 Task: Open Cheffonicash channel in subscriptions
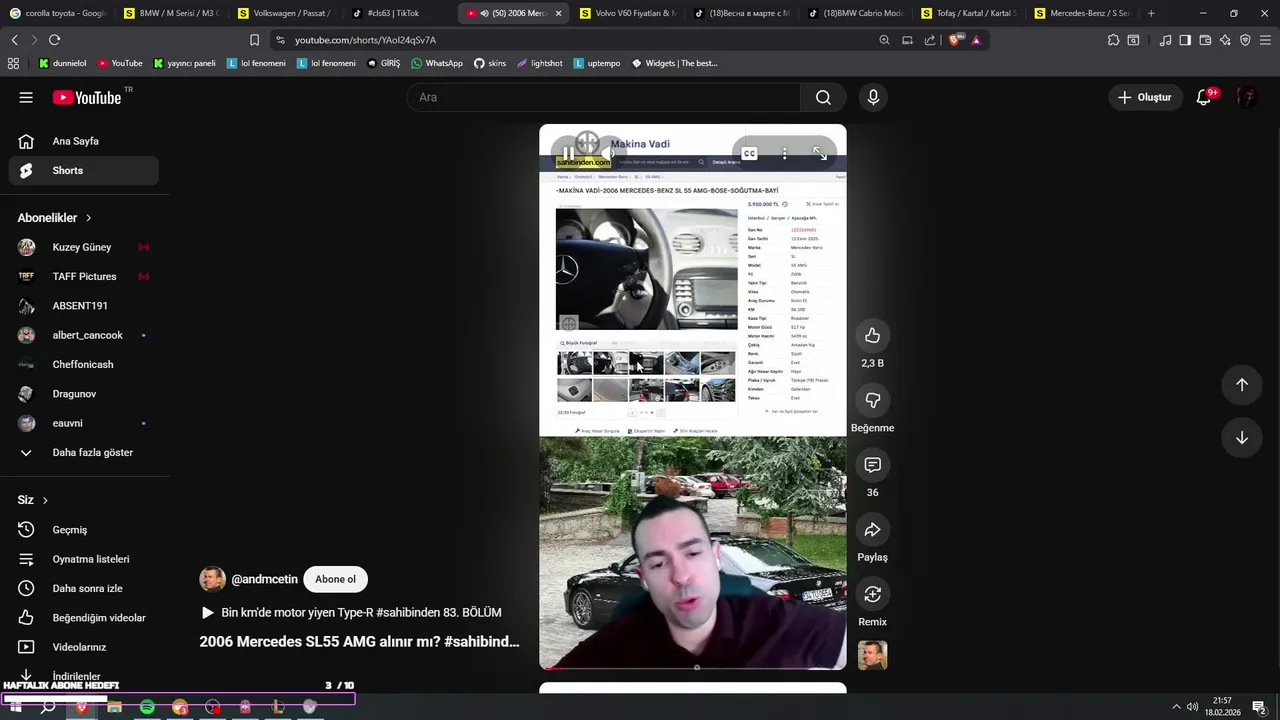(x=84, y=364)
